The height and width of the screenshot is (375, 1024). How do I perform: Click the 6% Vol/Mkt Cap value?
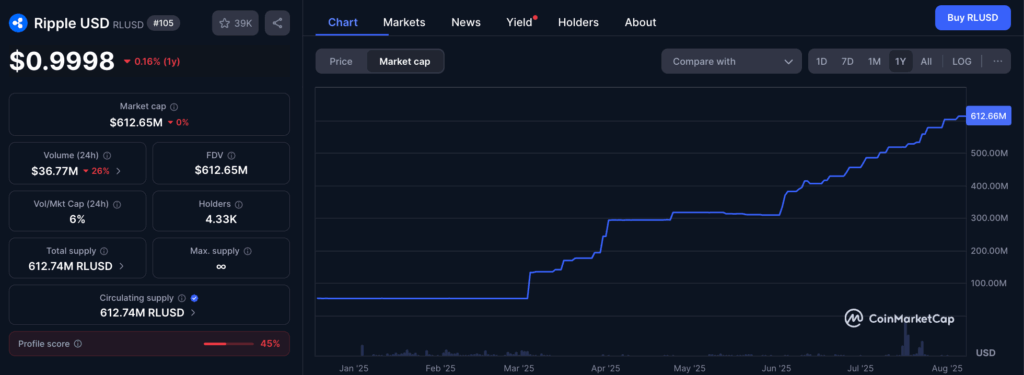[77, 219]
